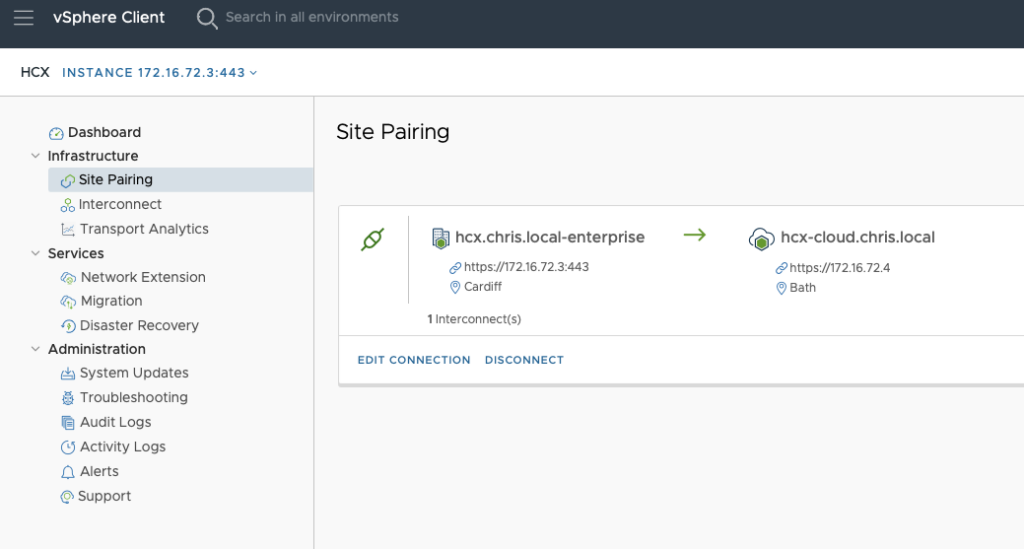Click the location pin beside Cardiff
1024x549 pixels.
click(455, 287)
